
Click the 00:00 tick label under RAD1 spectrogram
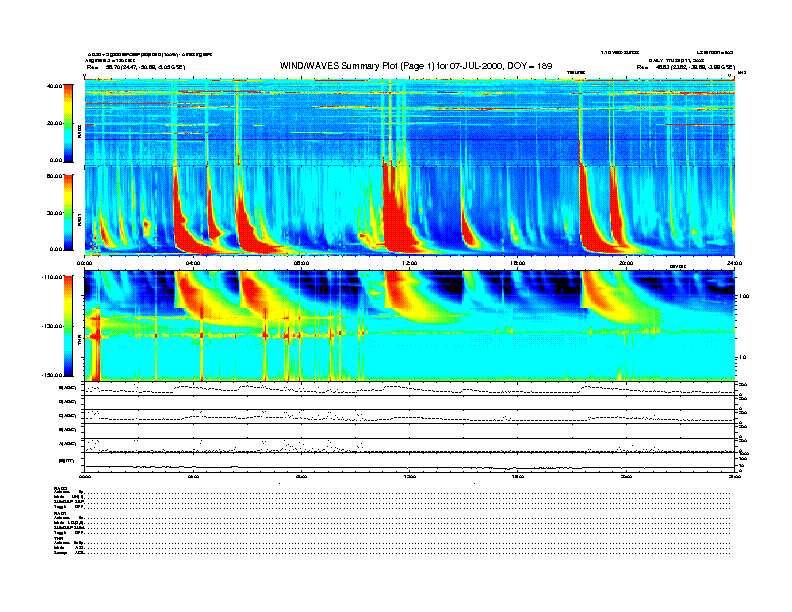pos(84,263)
